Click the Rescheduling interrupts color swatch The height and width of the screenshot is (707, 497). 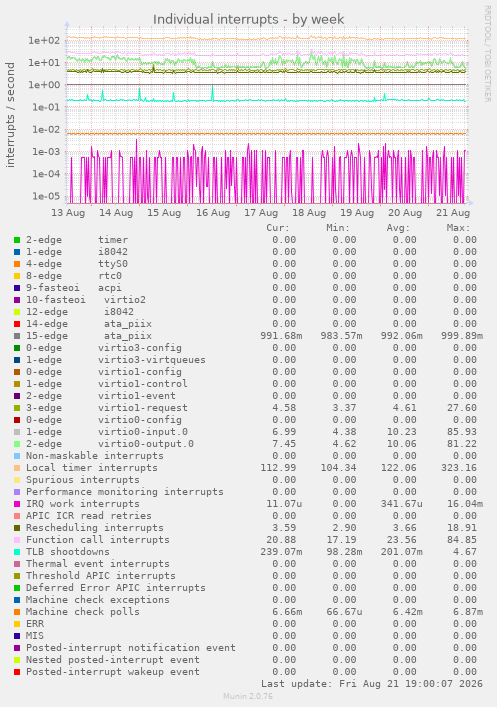tap(17, 528)
